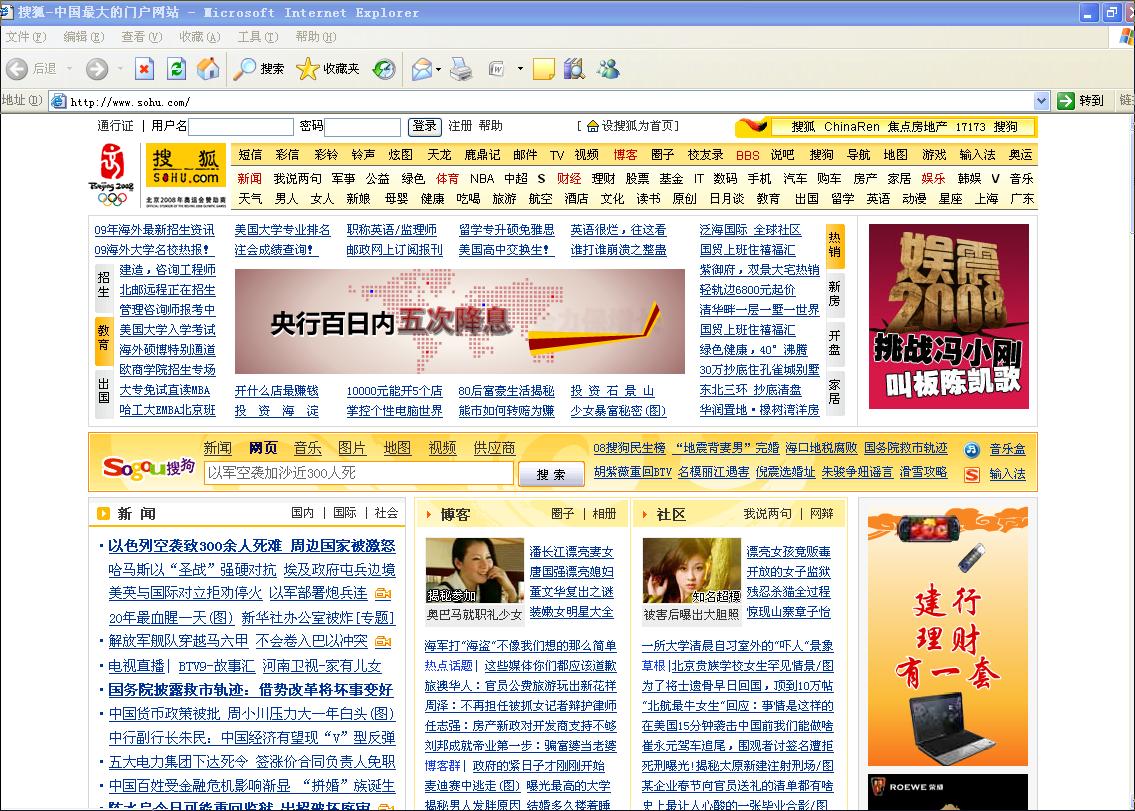Click the Sogou 搜狗 logo
This screenshot has width=1135, height=811.
(x=148, y=468)
